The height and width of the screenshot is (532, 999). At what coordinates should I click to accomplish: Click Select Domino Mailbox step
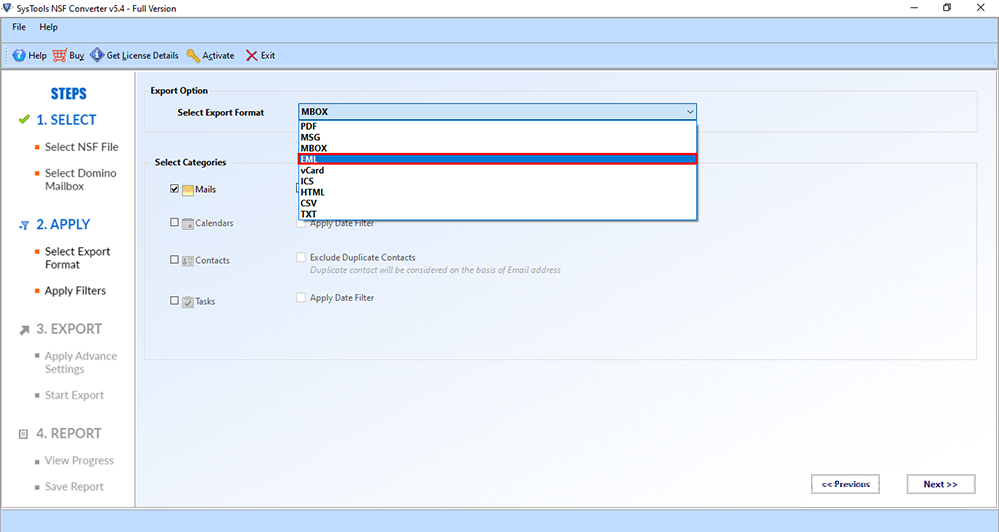pos(80,180)
